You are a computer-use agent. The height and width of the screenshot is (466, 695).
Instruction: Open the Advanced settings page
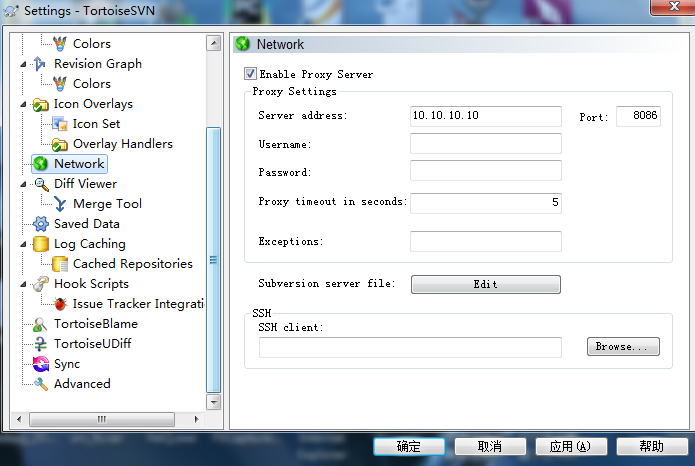pos(82,384)
